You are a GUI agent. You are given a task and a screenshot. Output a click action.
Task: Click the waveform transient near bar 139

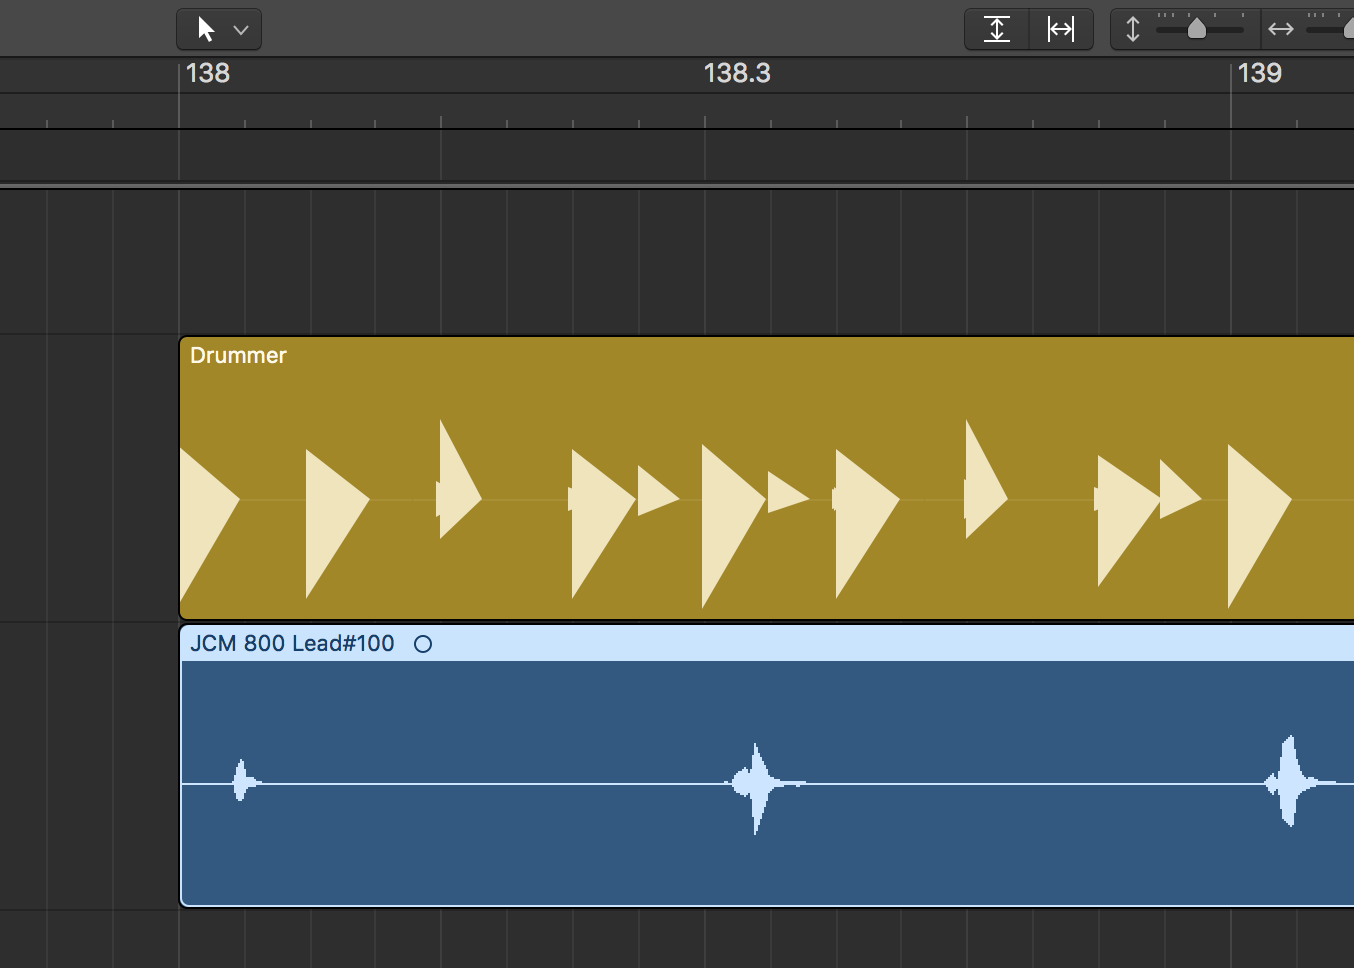(x=1290, y=782)
